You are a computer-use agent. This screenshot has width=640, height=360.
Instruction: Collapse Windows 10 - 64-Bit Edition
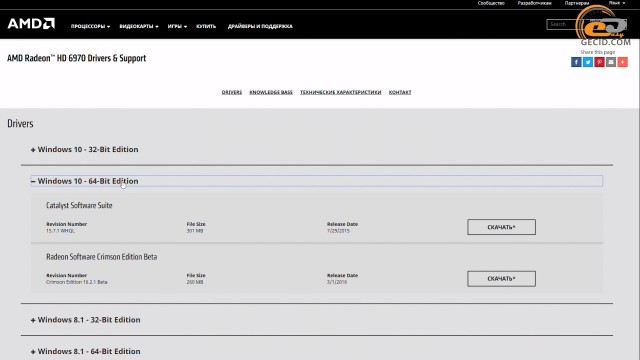click(317, 181)
